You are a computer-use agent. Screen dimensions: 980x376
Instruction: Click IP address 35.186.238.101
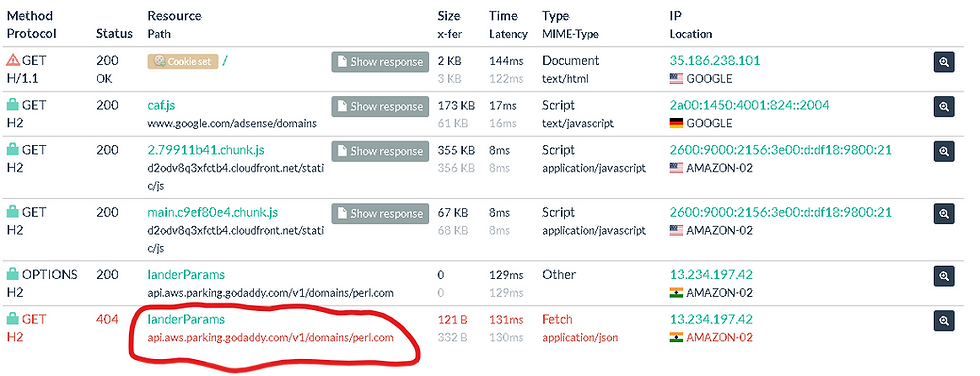(x=715, y=61)
